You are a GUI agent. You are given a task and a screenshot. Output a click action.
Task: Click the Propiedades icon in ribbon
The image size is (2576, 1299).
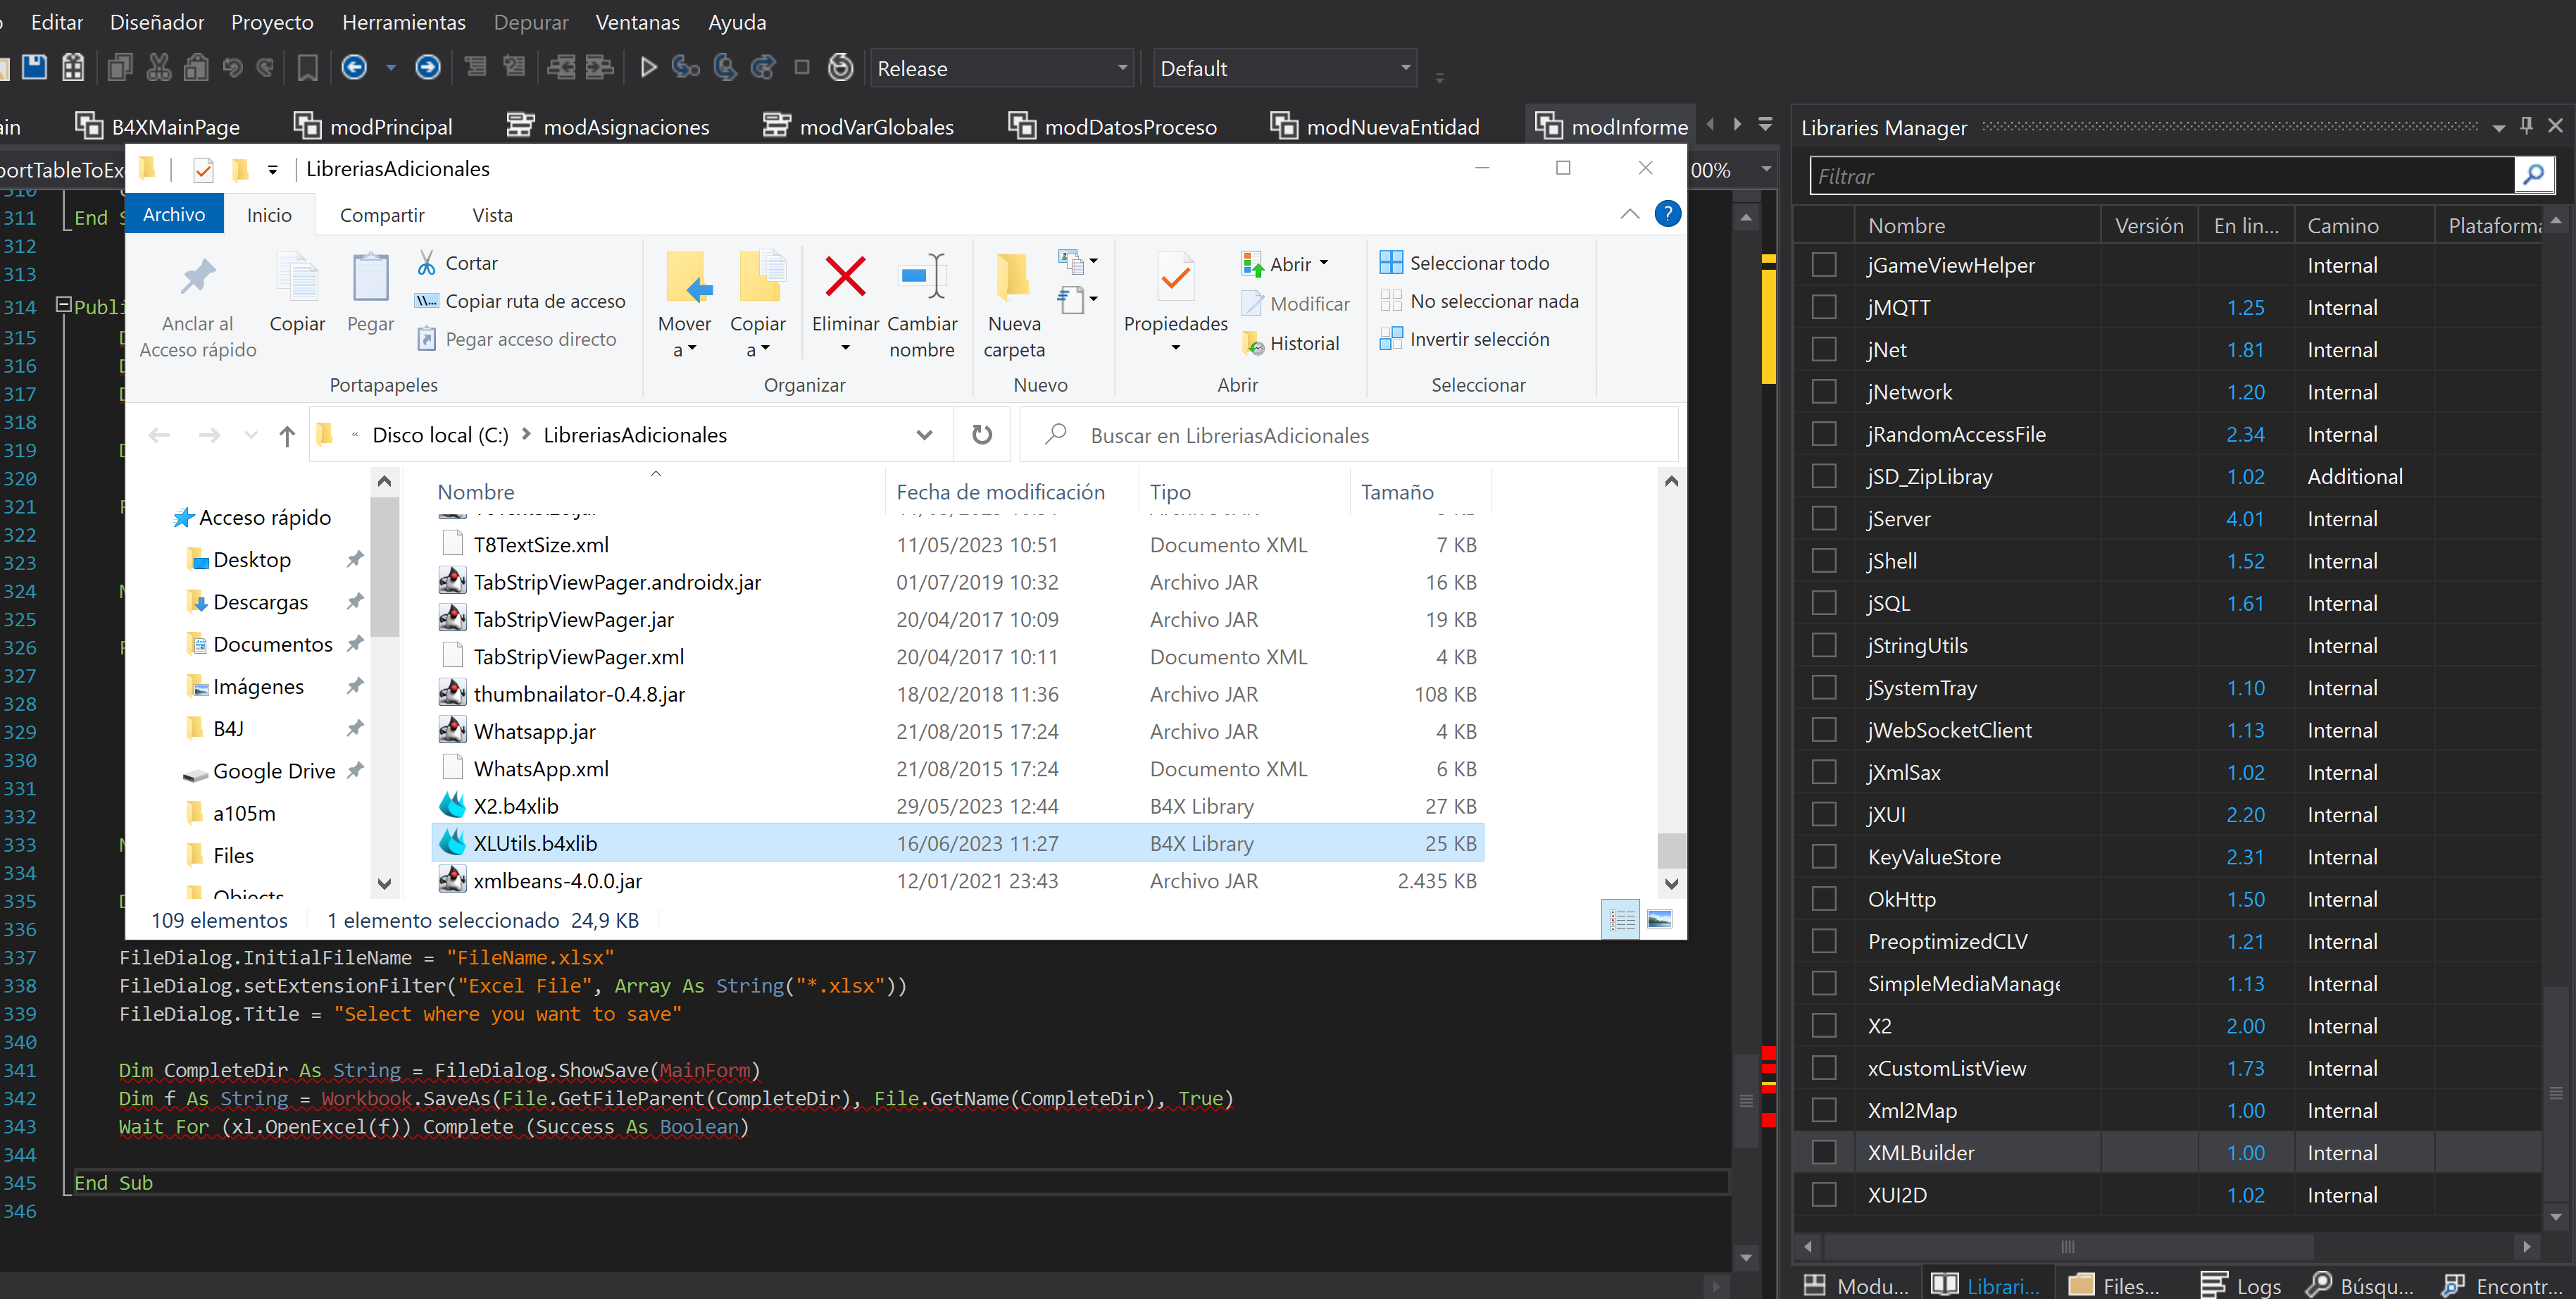pyautogui.click(x=1175, y=277)
